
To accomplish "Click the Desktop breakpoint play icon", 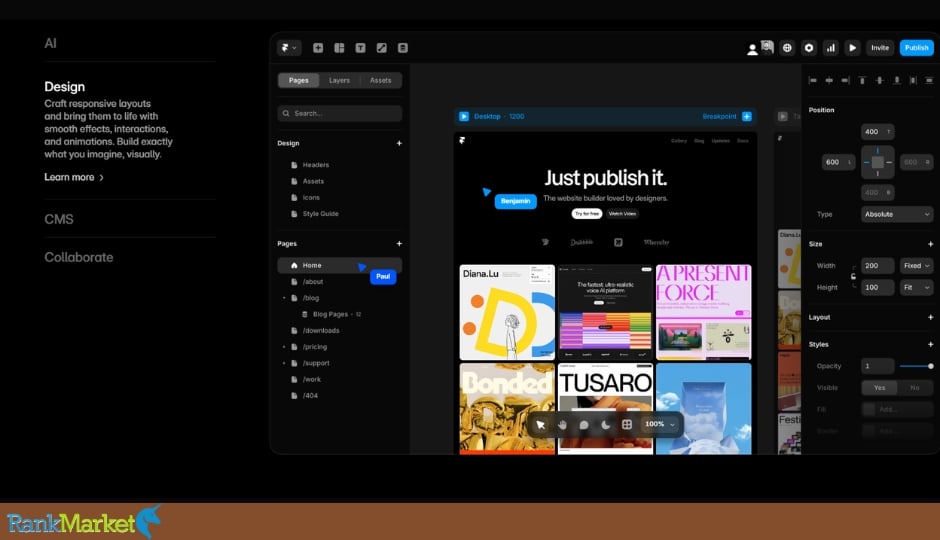I will pyautogui.click(x=464, y=117).
